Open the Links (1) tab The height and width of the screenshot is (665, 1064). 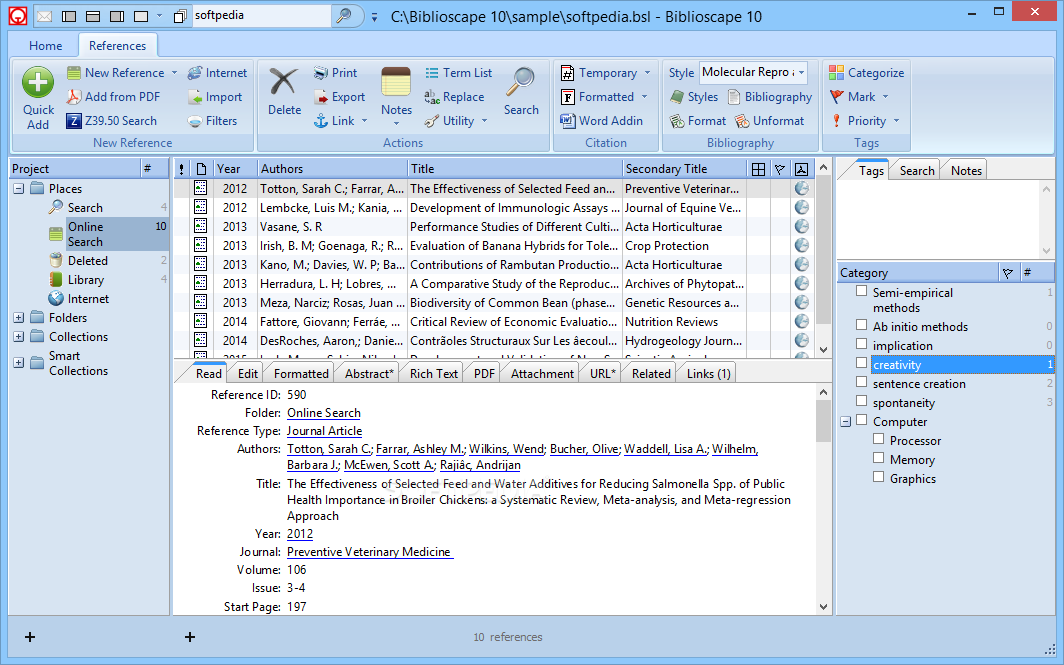tap(708, 373)
